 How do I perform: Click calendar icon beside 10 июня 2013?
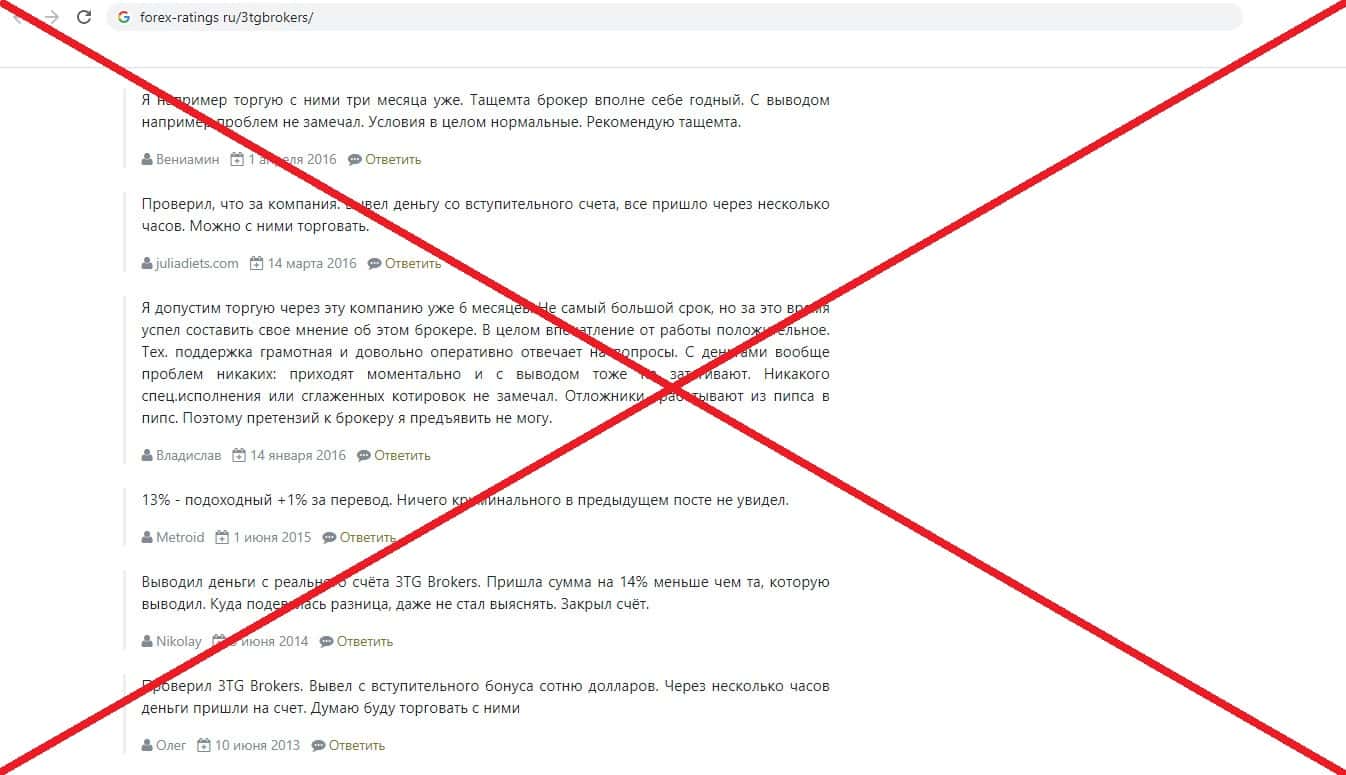pyautogui.click(x=204, y=745)
